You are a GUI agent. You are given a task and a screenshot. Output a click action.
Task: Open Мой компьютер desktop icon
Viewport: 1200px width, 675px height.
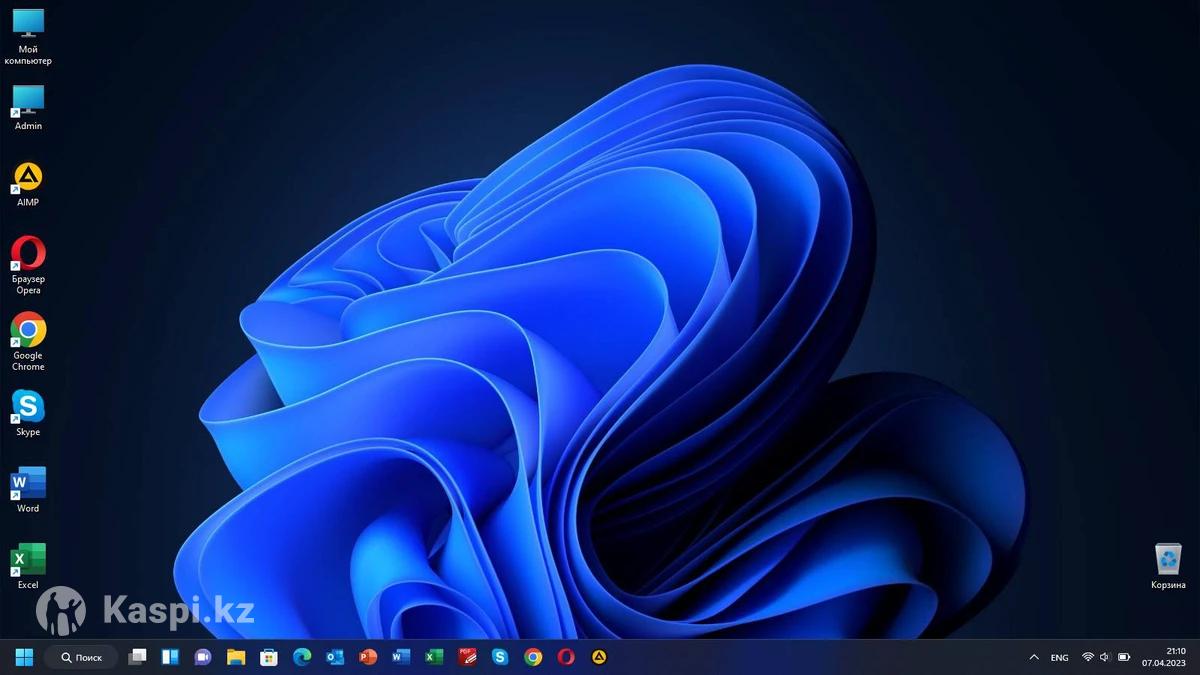[28, 36]
